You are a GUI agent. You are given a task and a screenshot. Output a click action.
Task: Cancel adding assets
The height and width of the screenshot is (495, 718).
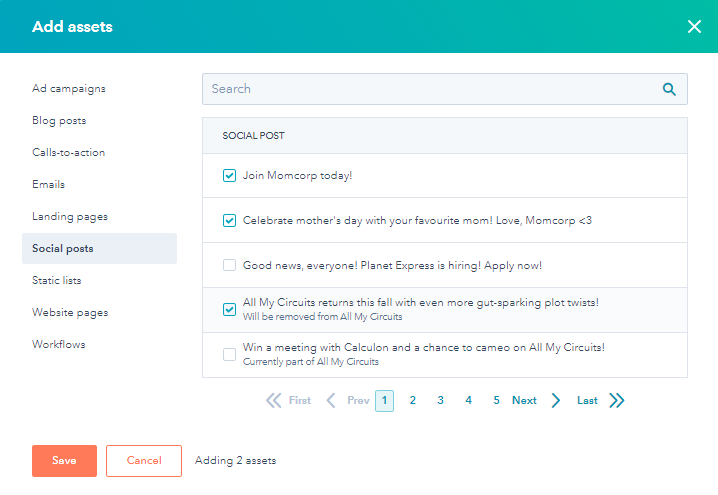pos(144,461)
